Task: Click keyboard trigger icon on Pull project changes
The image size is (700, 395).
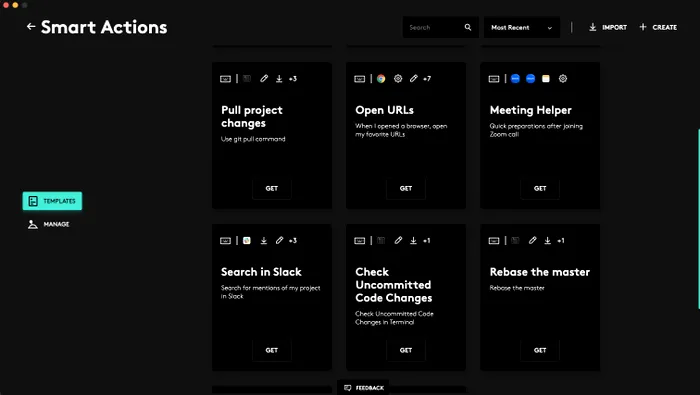Action: (225, 79)
